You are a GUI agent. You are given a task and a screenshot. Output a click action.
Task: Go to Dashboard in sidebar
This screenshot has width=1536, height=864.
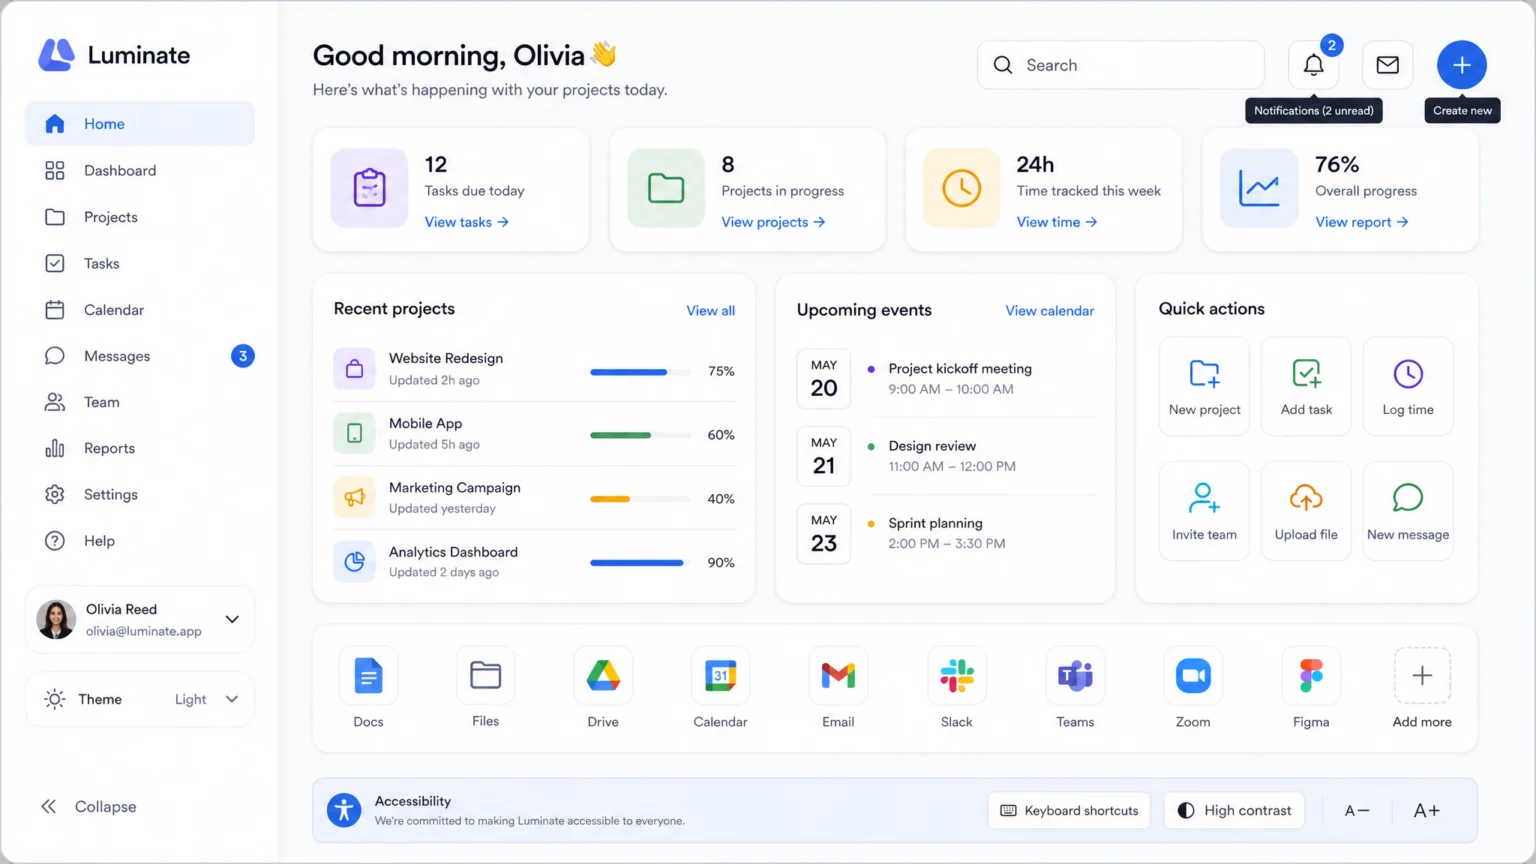[x=140, y=171]
